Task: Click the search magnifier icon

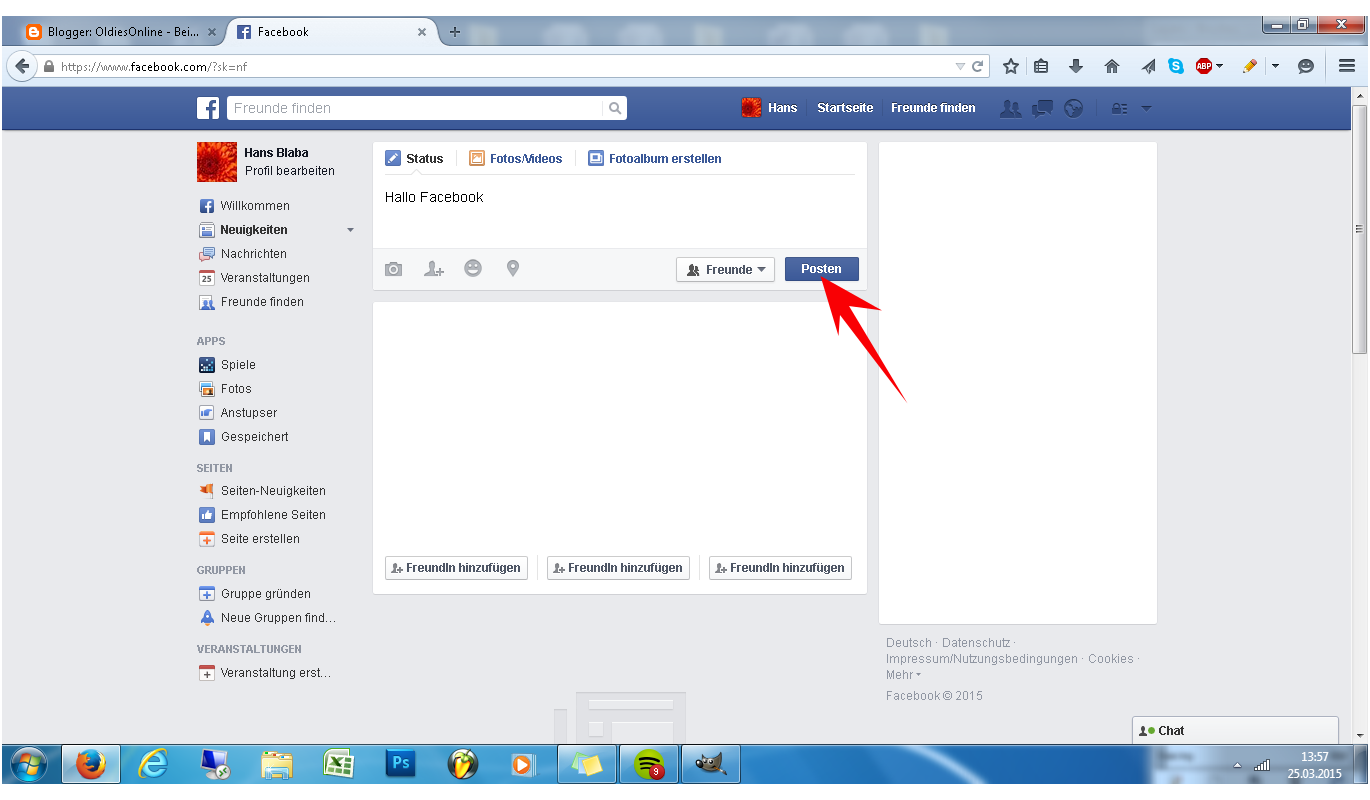Action: point(615,108)
